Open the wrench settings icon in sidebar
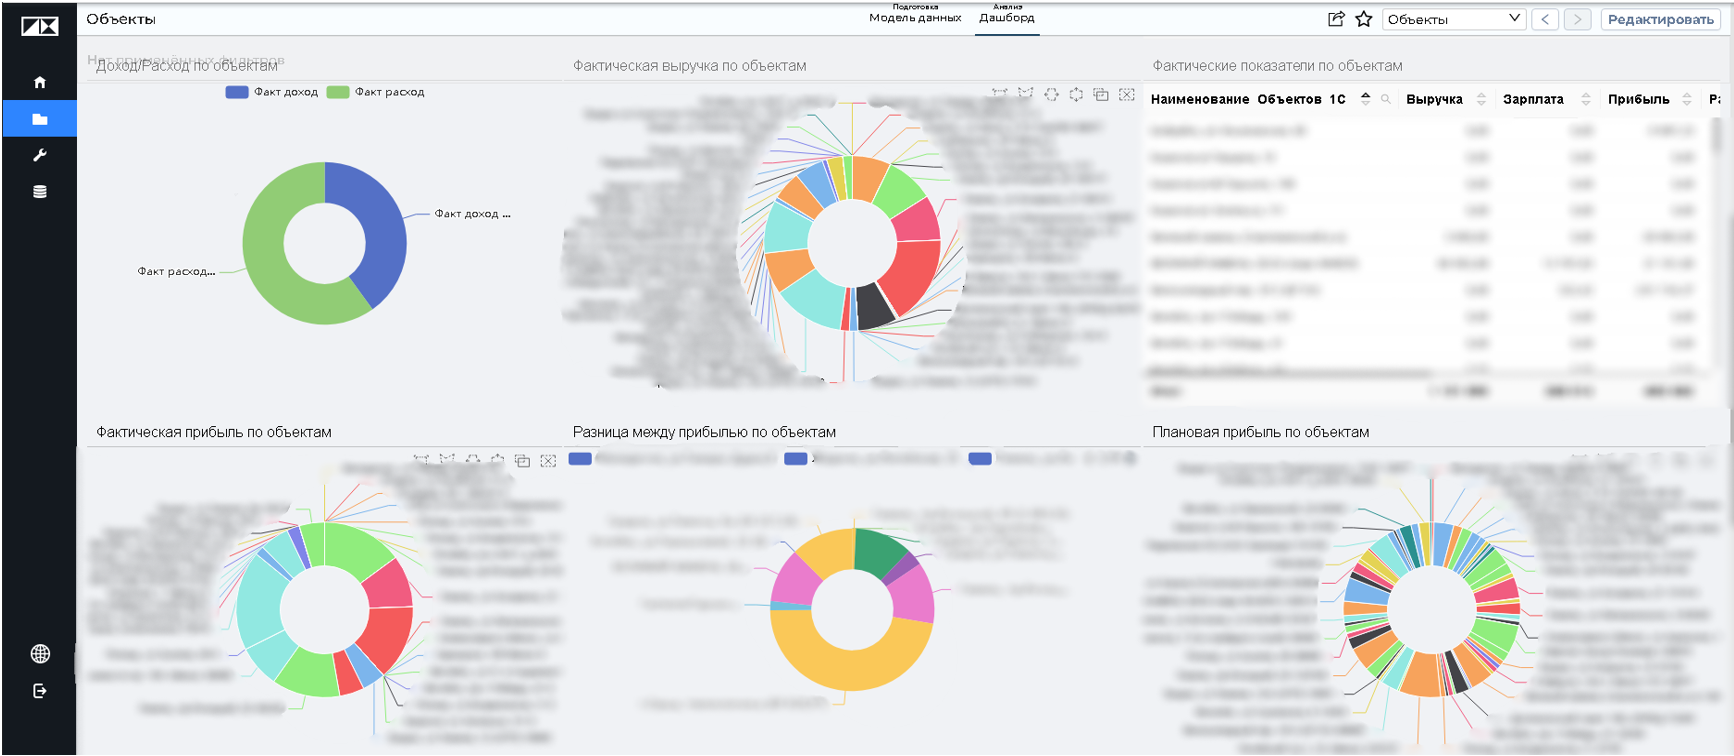This screenshot has height=756, width=1734. tap(40, 155)
